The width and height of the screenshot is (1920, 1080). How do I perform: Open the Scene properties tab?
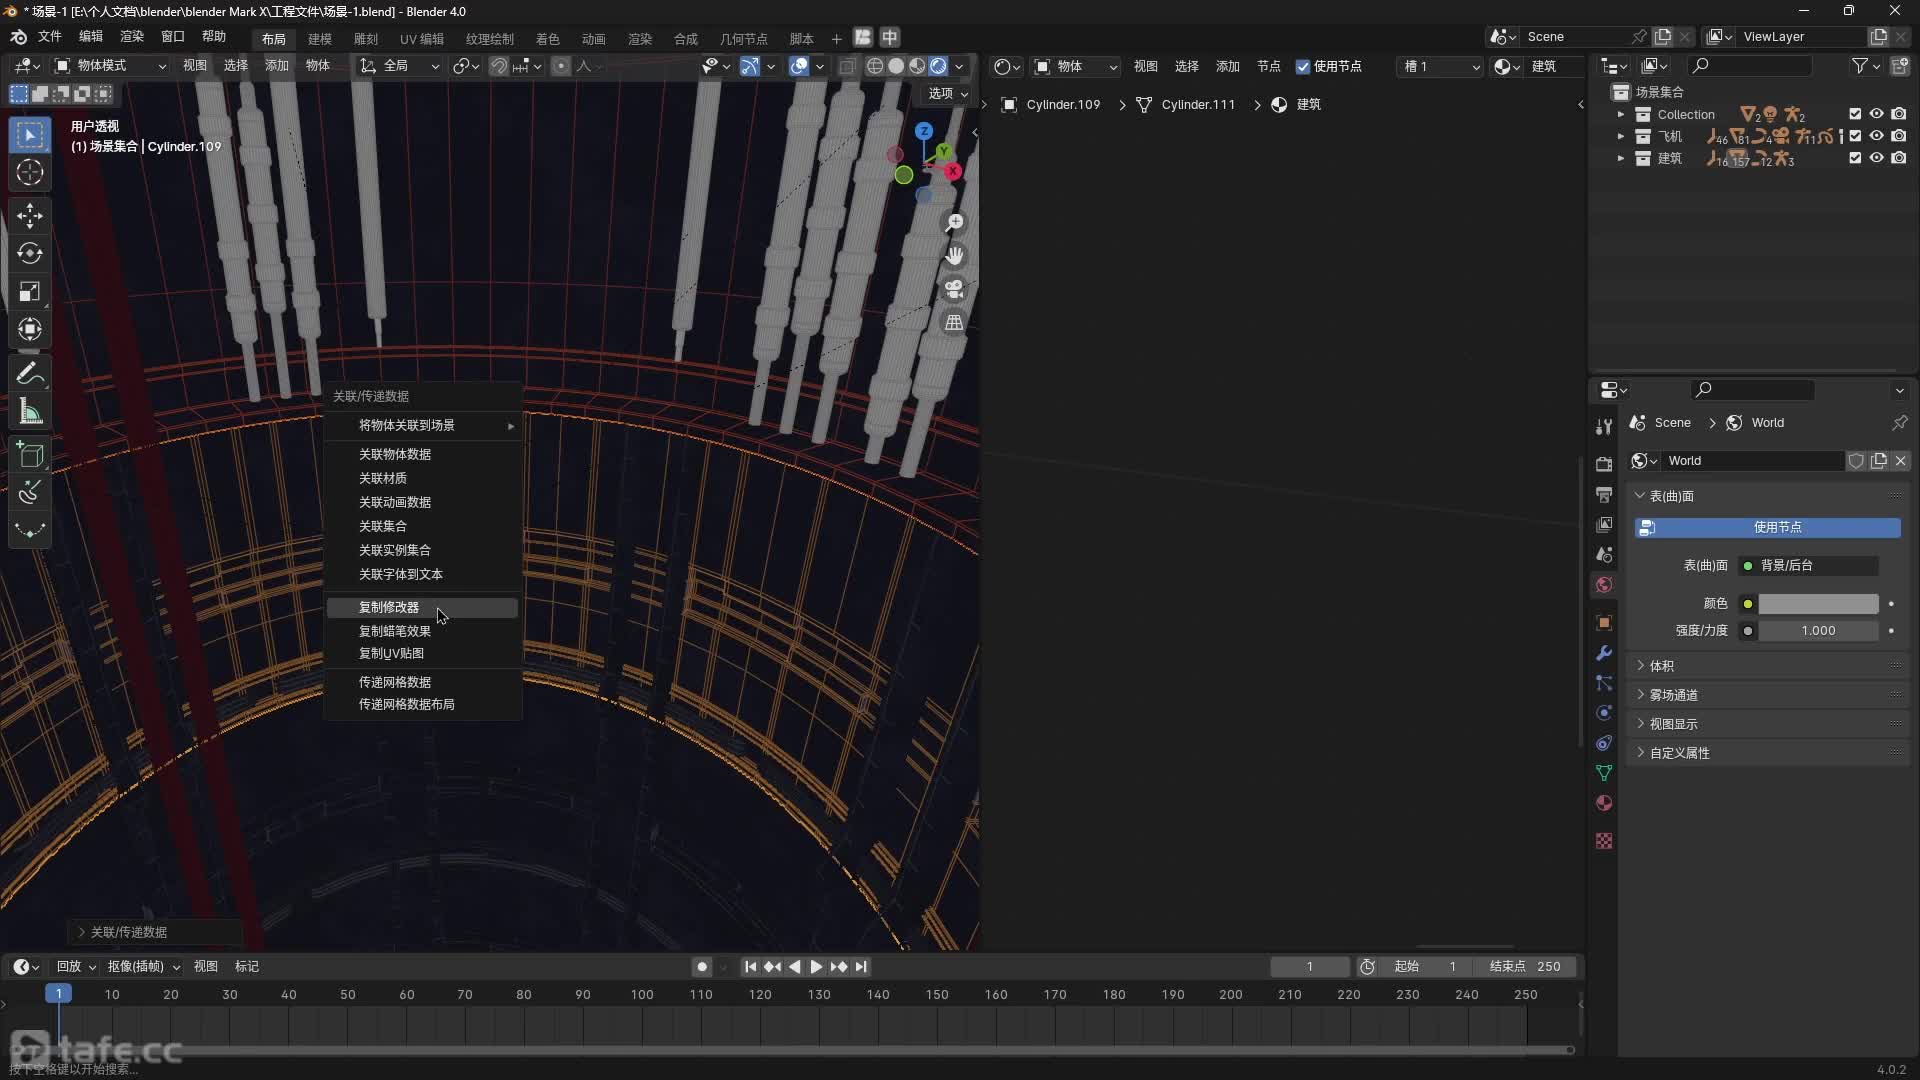(x=1604, y=555)
